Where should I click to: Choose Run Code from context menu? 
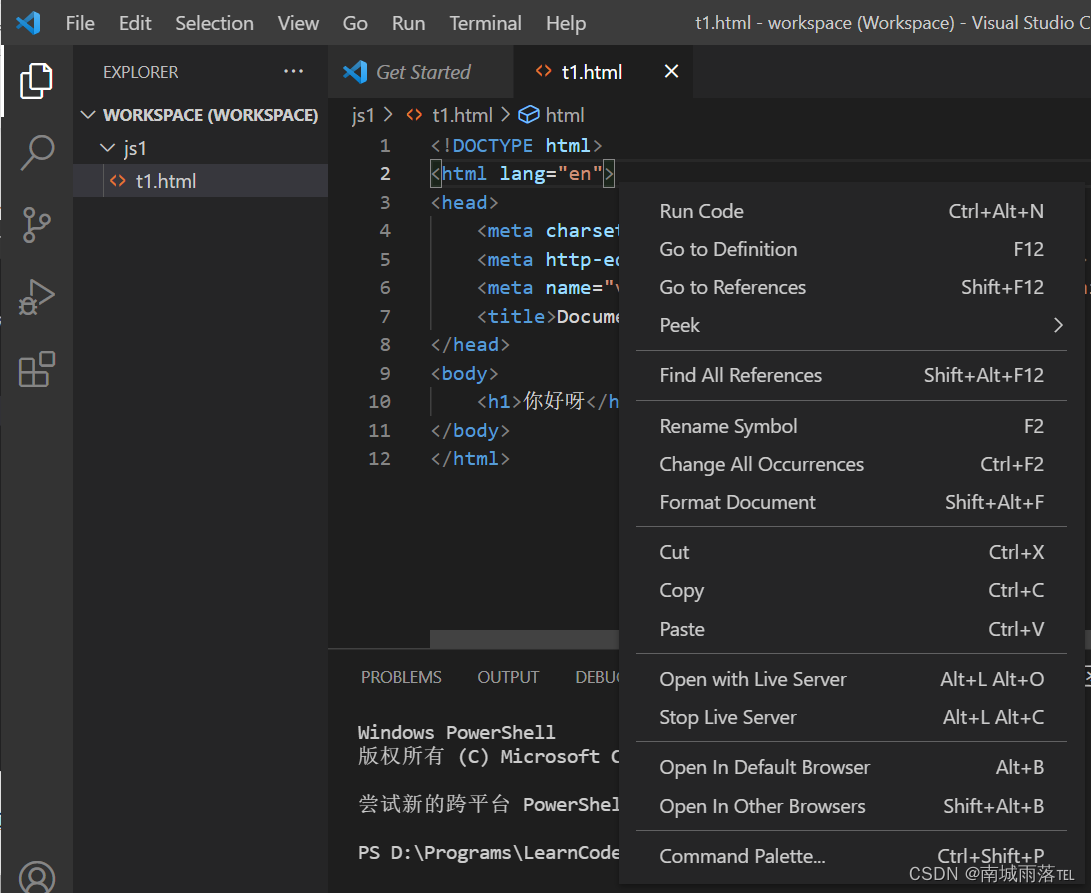pyautogui.click(x=851, y=211)
